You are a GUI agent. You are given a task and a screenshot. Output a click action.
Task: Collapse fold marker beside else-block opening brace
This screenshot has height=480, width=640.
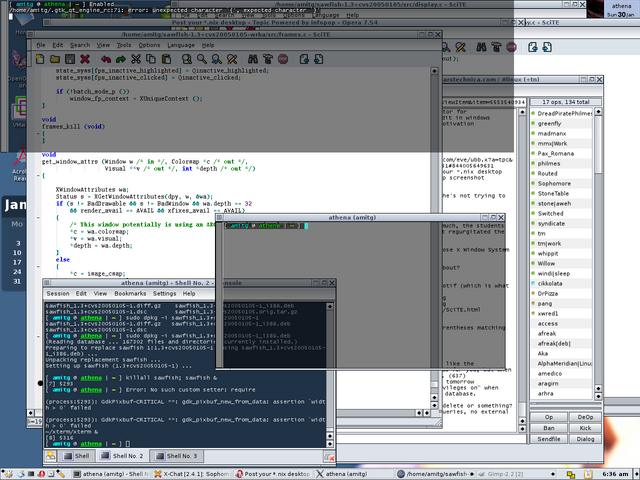[38, 267]
